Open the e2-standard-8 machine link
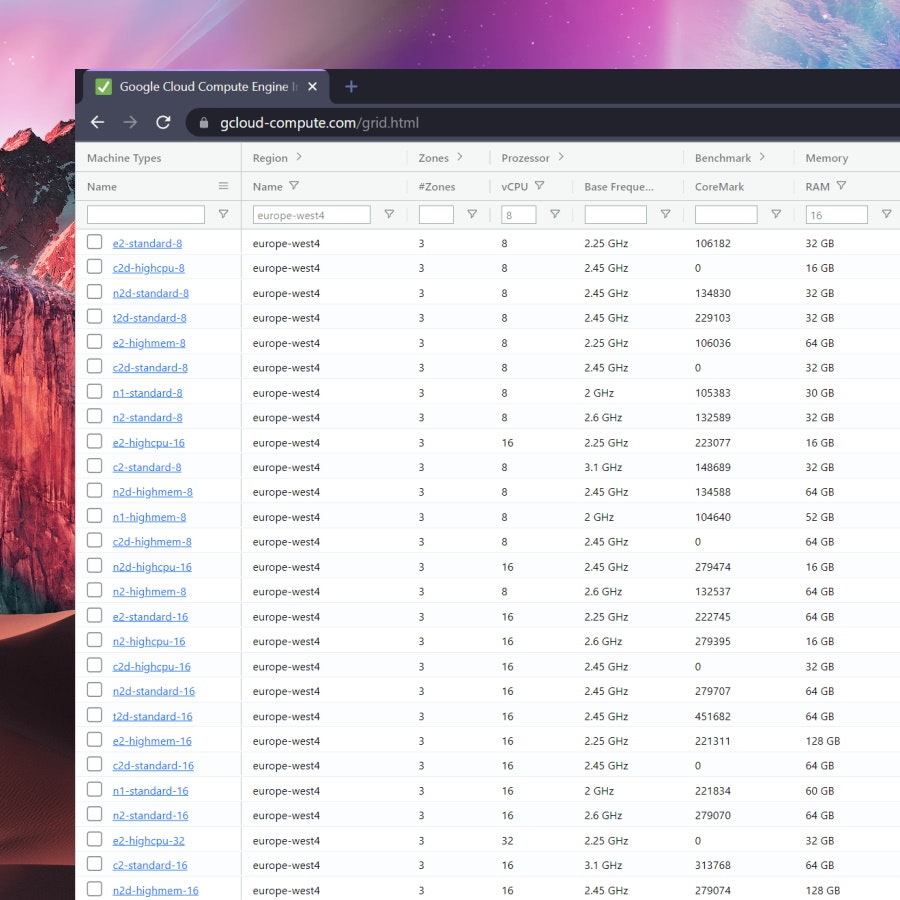 pyautogui.click(x=148, y=243)
